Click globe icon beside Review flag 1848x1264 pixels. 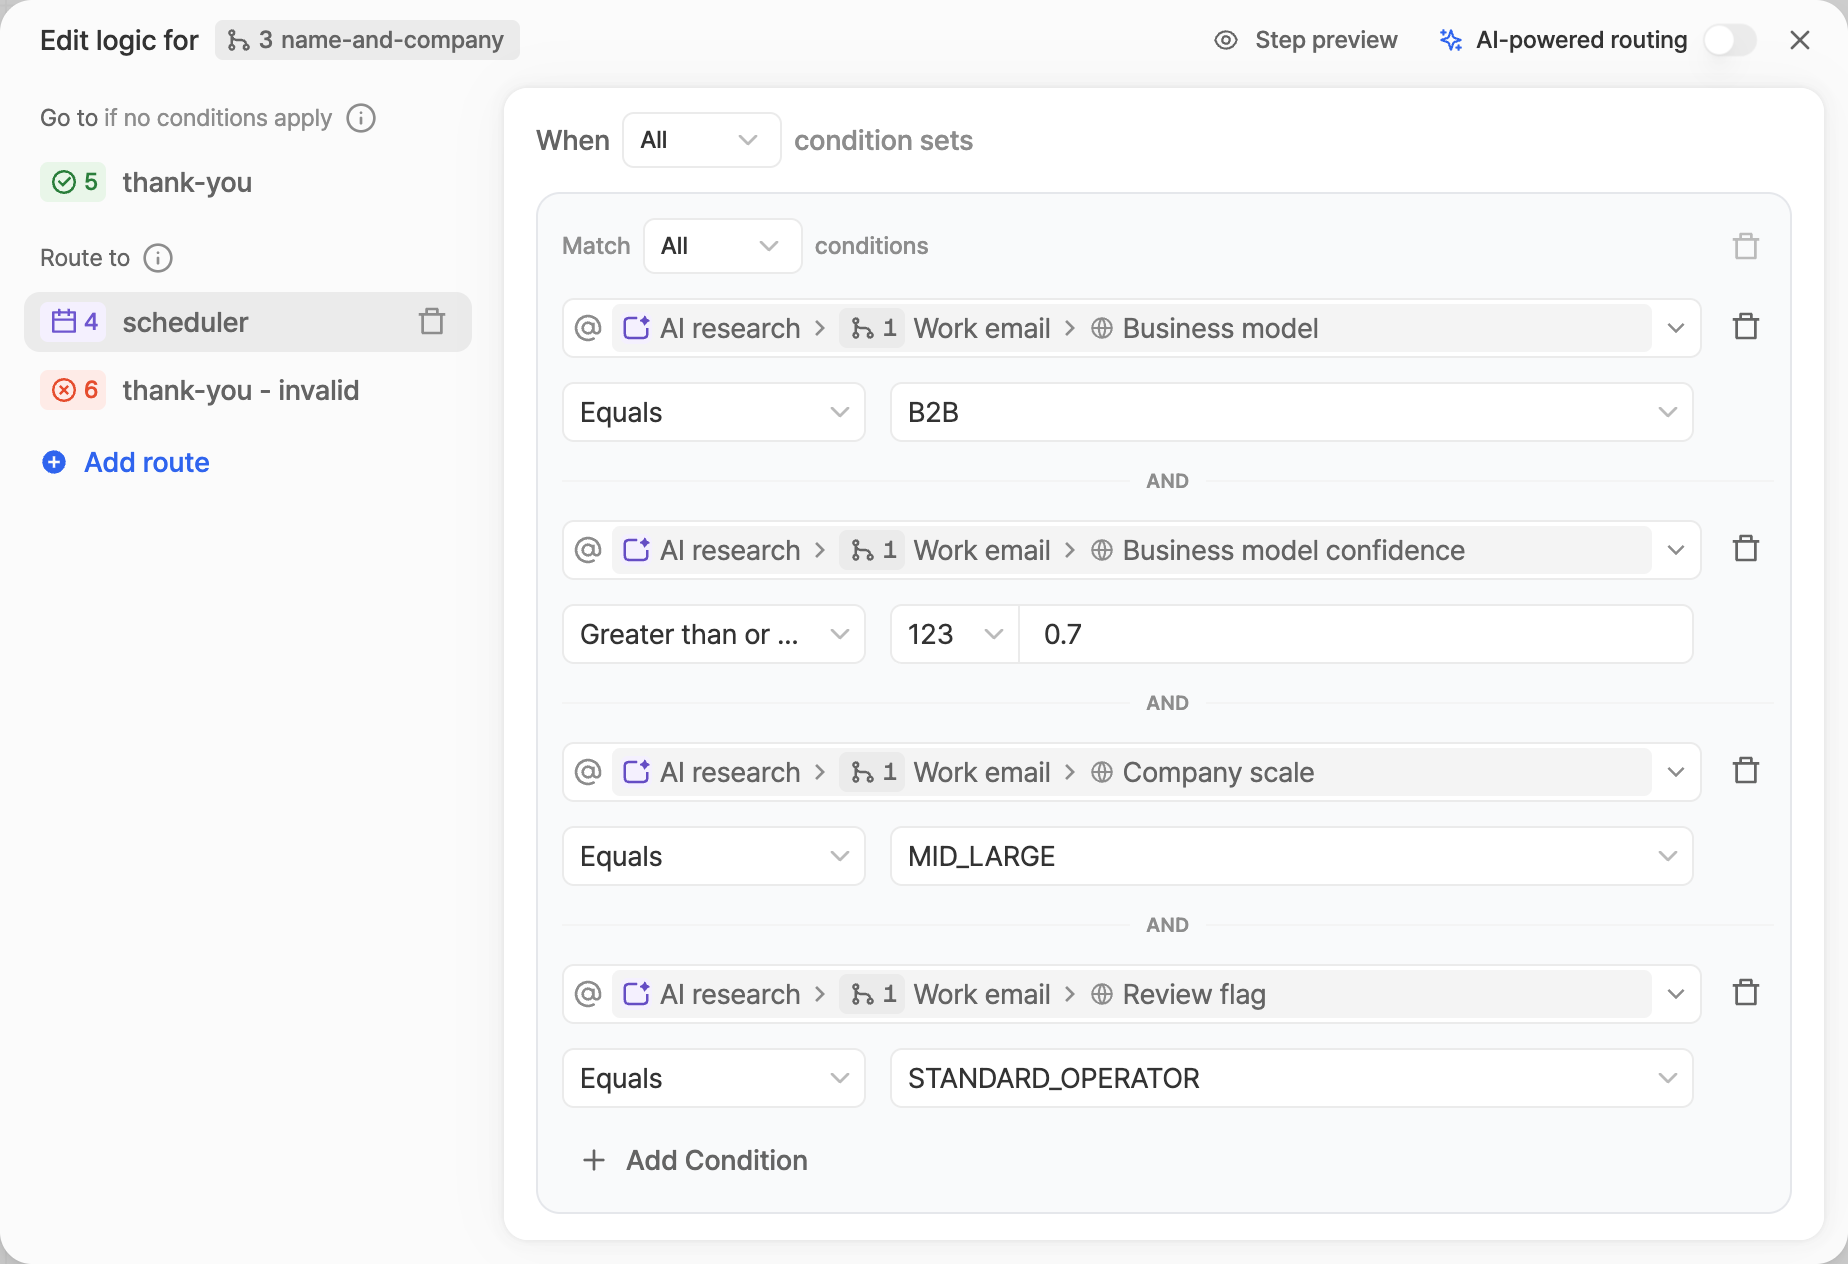[x=1102, y=994]
